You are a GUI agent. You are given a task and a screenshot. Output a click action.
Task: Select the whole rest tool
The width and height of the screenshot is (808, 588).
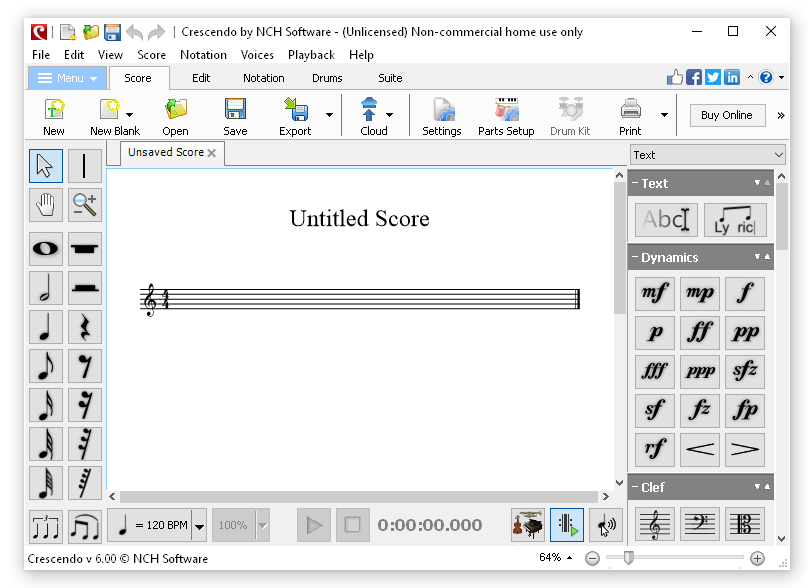point(85,249)
